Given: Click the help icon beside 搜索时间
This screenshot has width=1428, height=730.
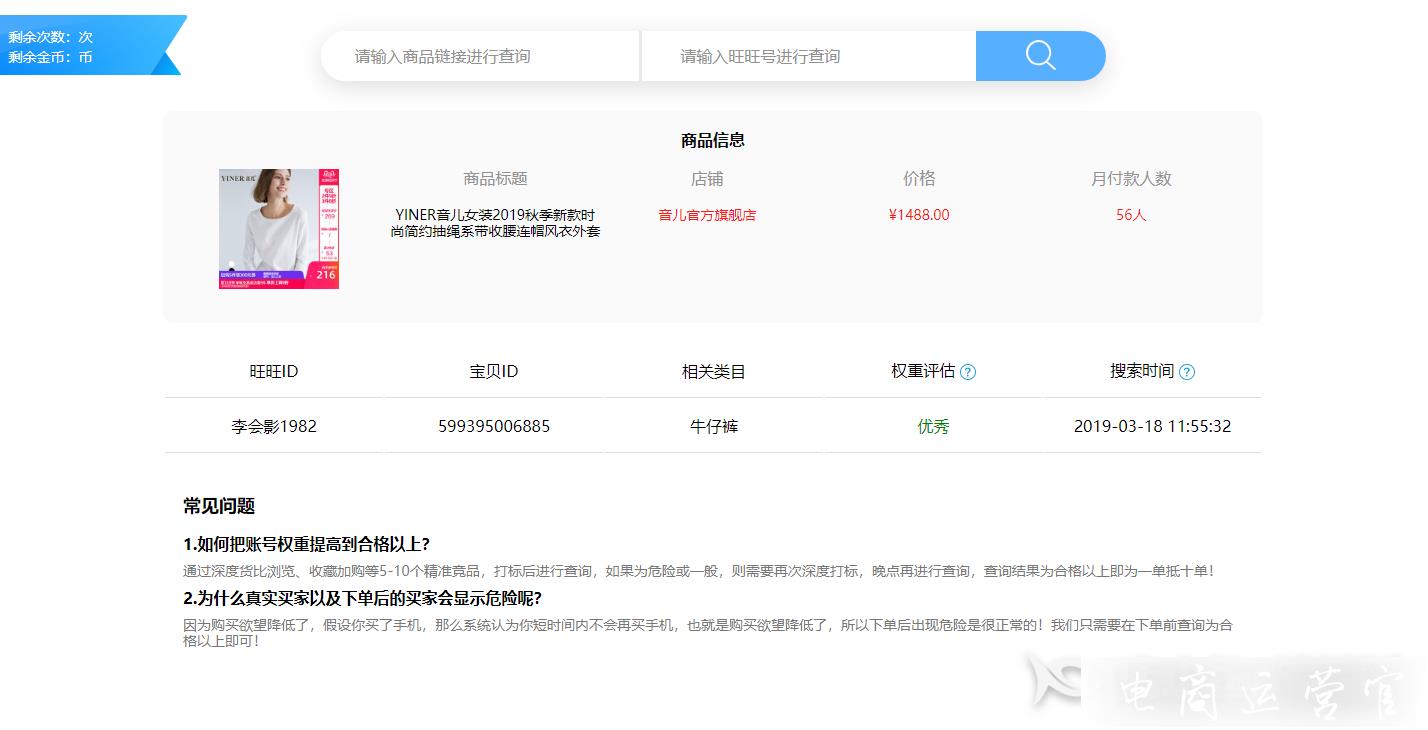Looking at the screenshot, I should pyautogui.click(x=1187, y=372).
